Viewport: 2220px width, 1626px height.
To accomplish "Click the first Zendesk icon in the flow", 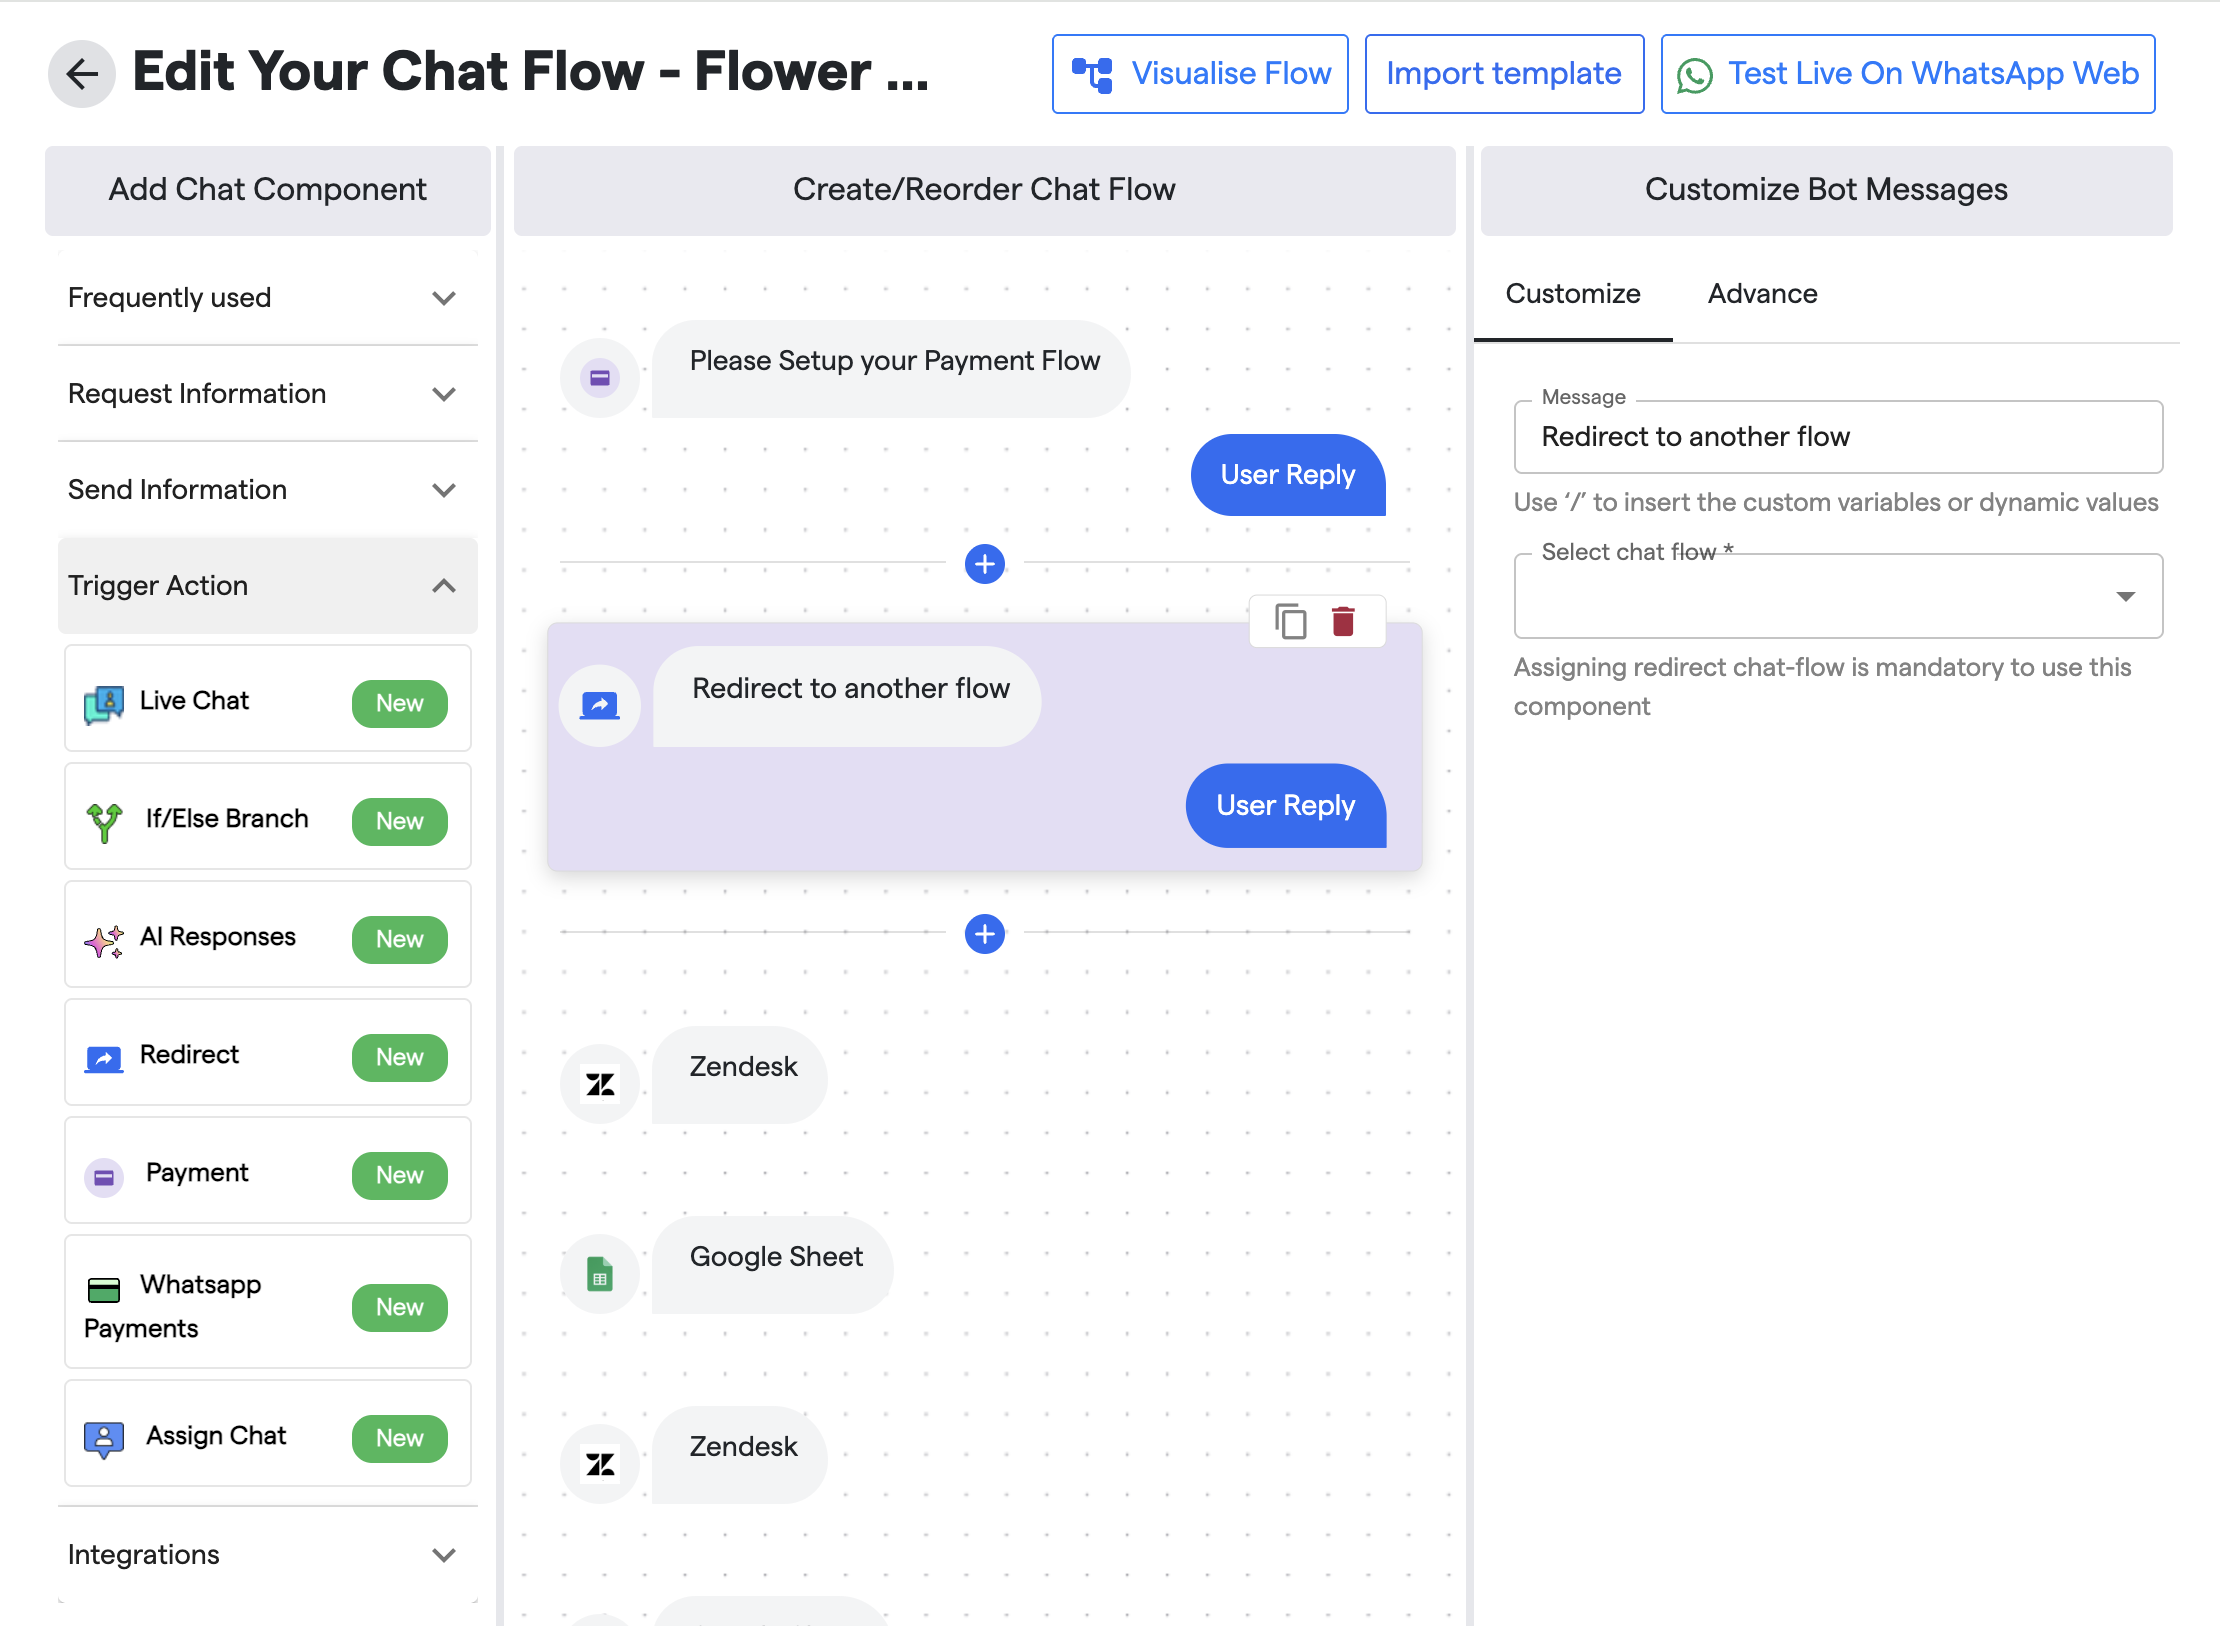I will [600, 1084].
